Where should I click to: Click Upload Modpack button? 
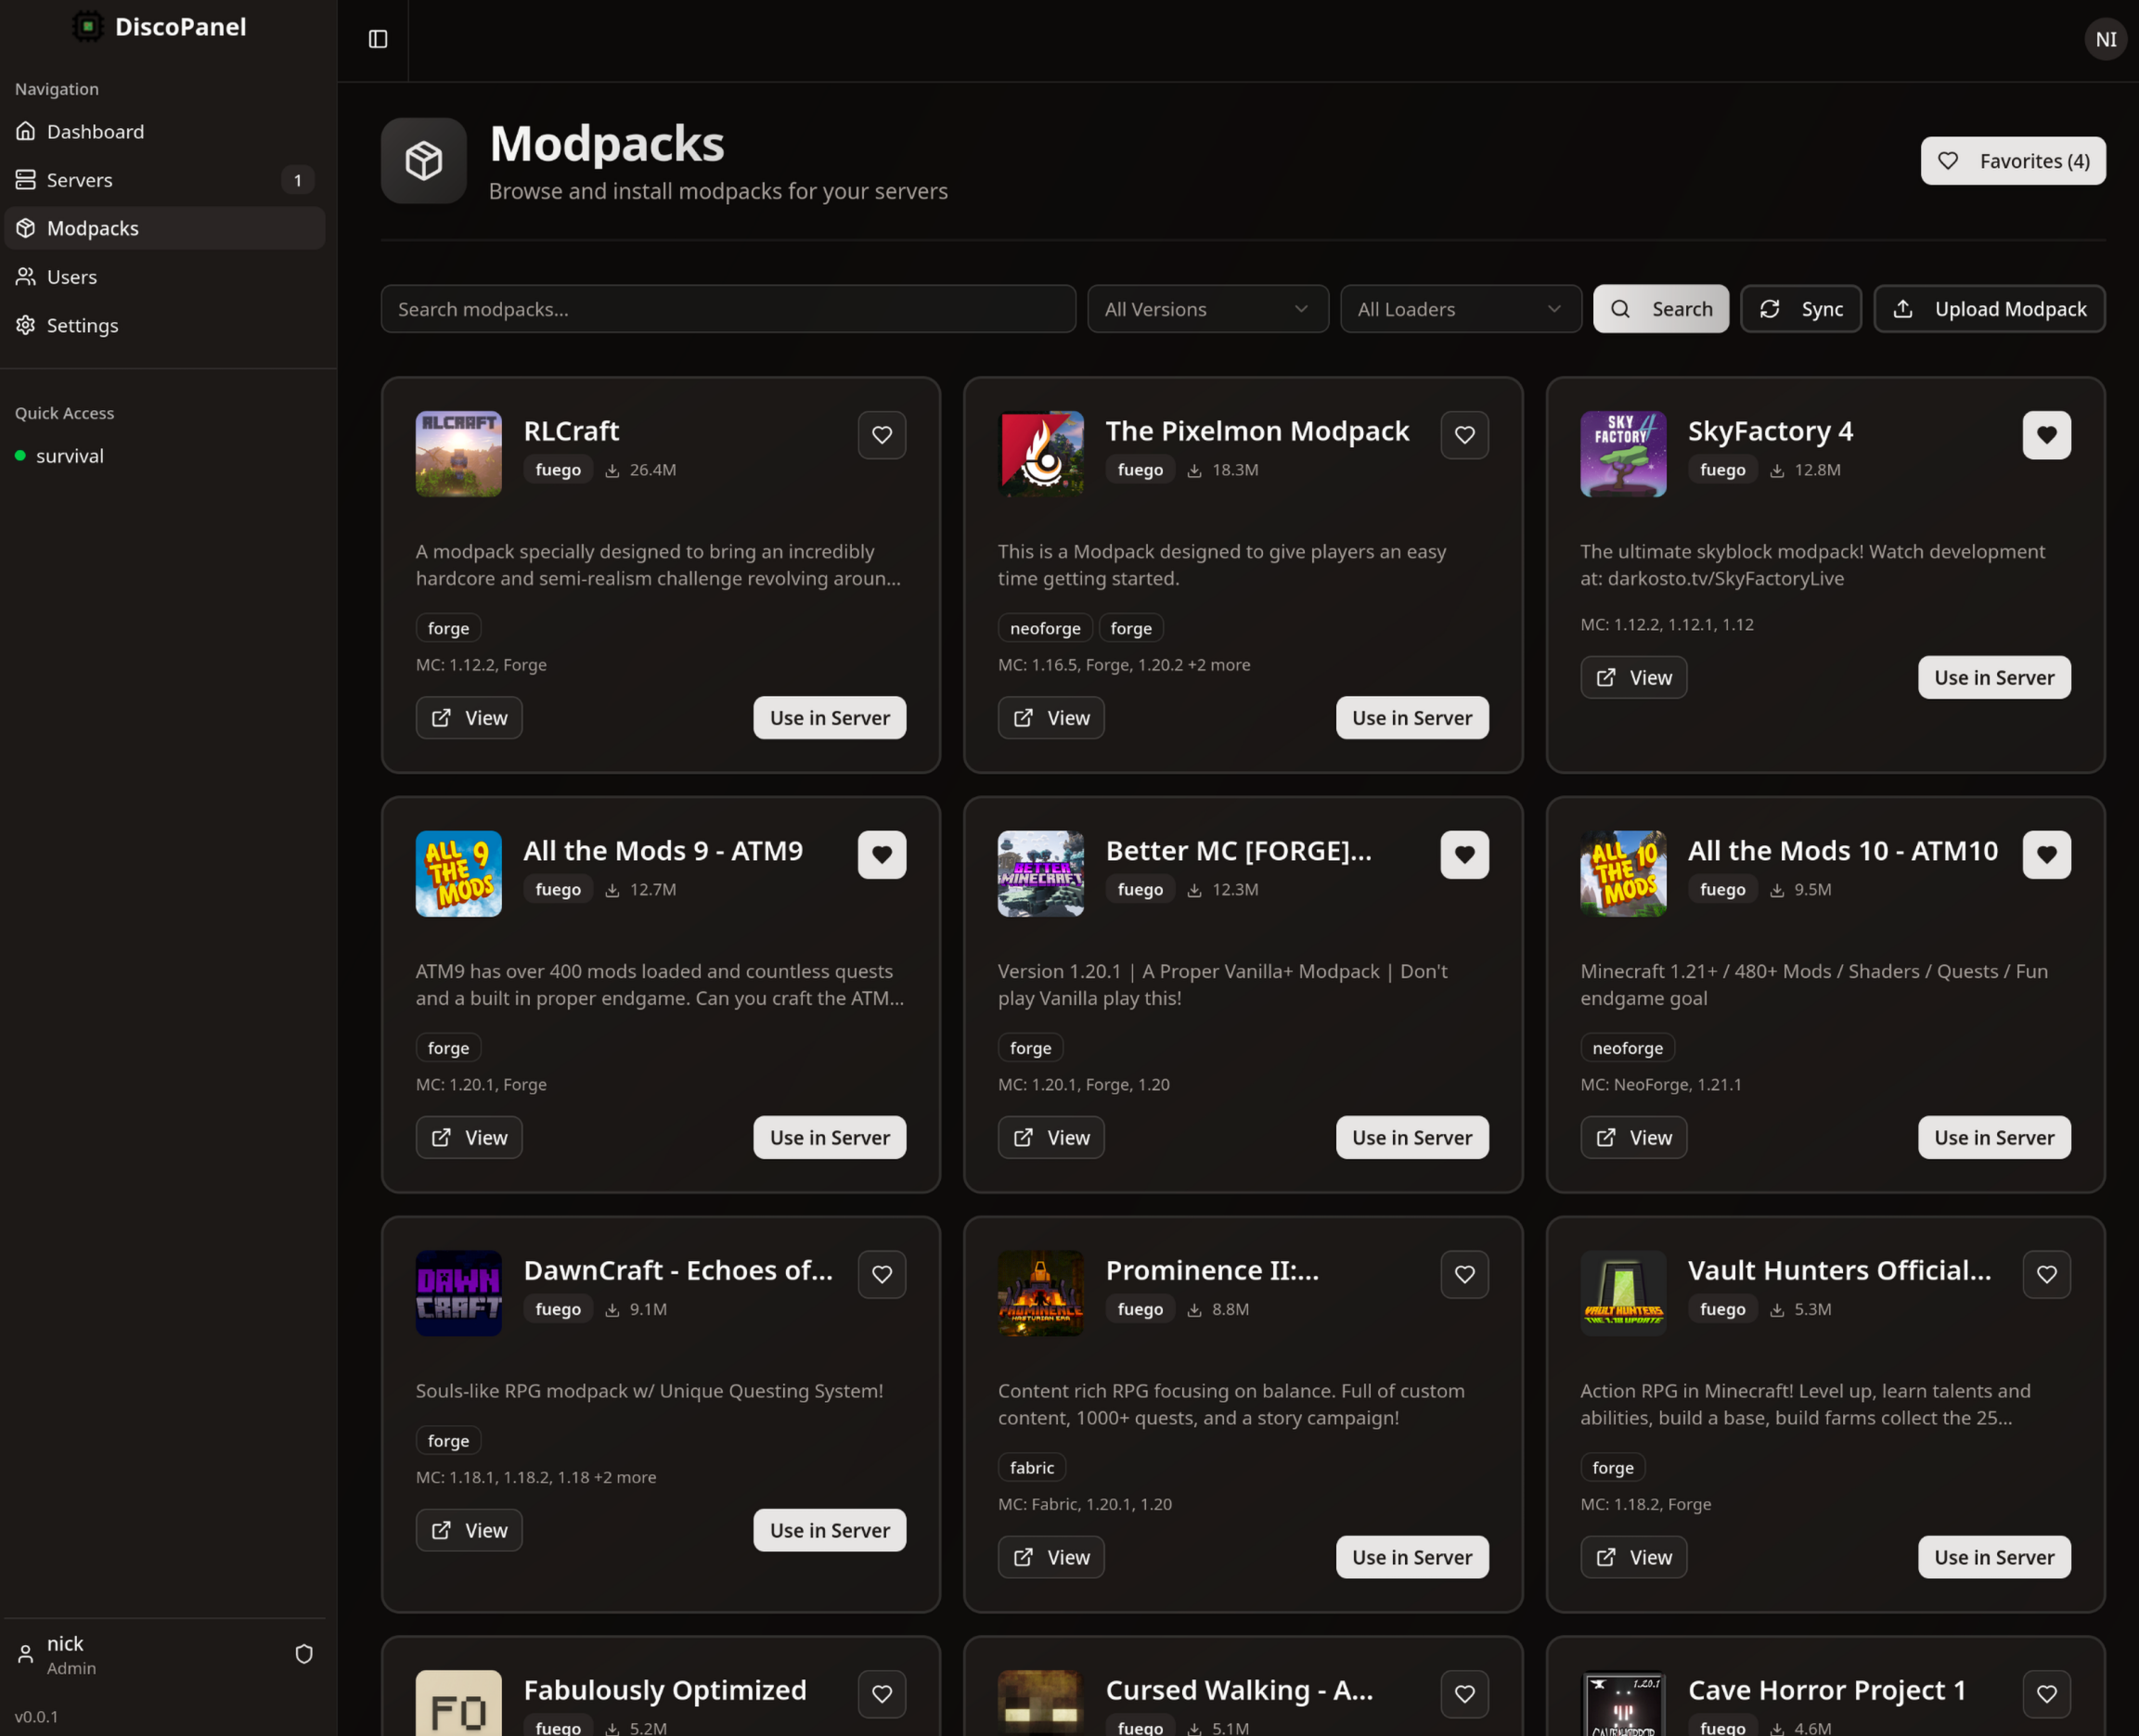pyautogui.click(x=1988, y=309)
